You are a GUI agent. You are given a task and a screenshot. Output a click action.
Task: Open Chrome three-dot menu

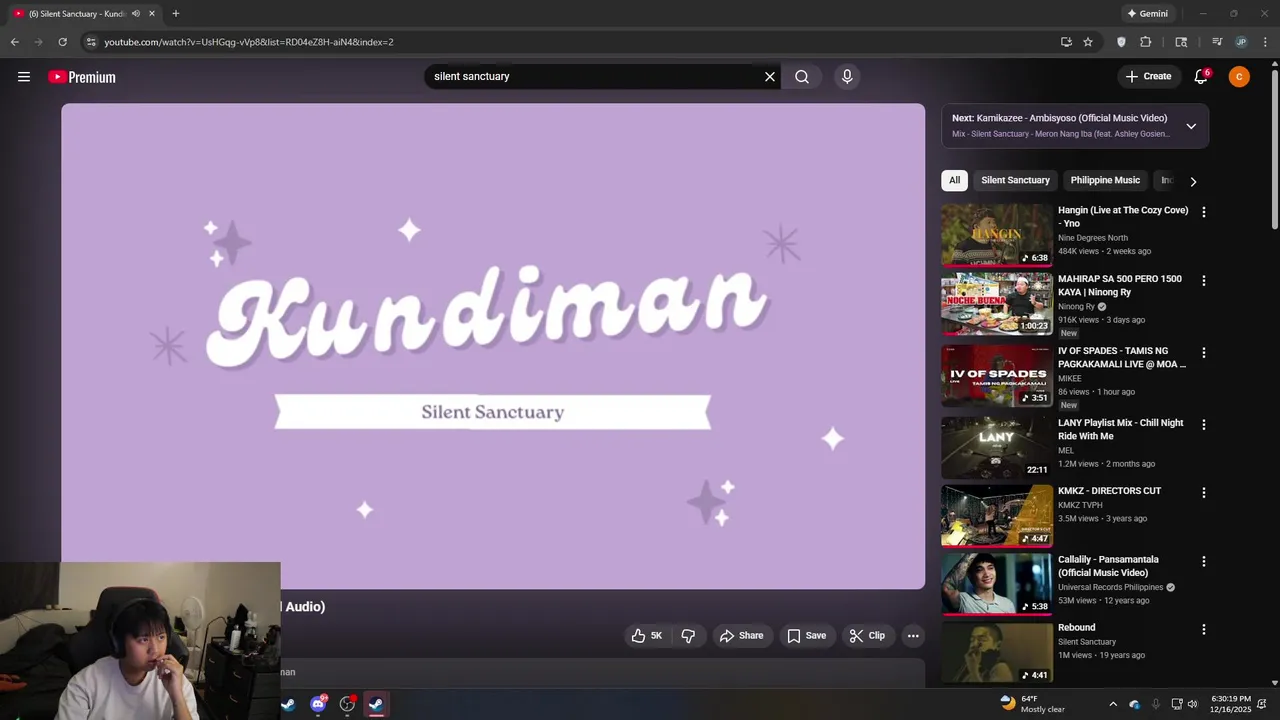1265,42
